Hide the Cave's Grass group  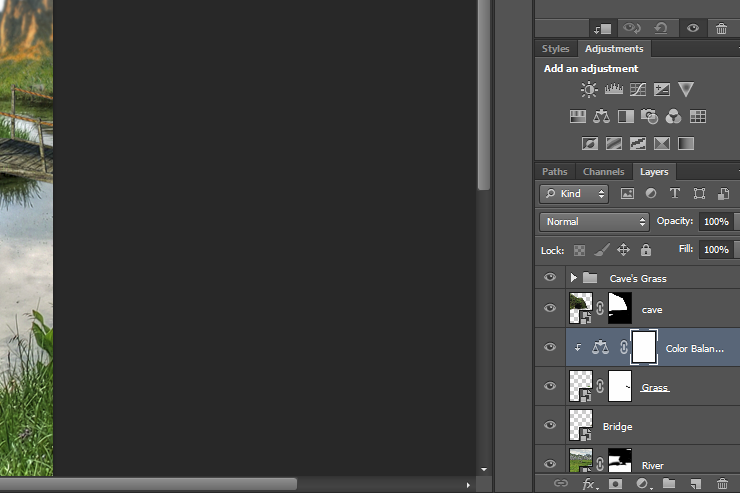[550, 277]
